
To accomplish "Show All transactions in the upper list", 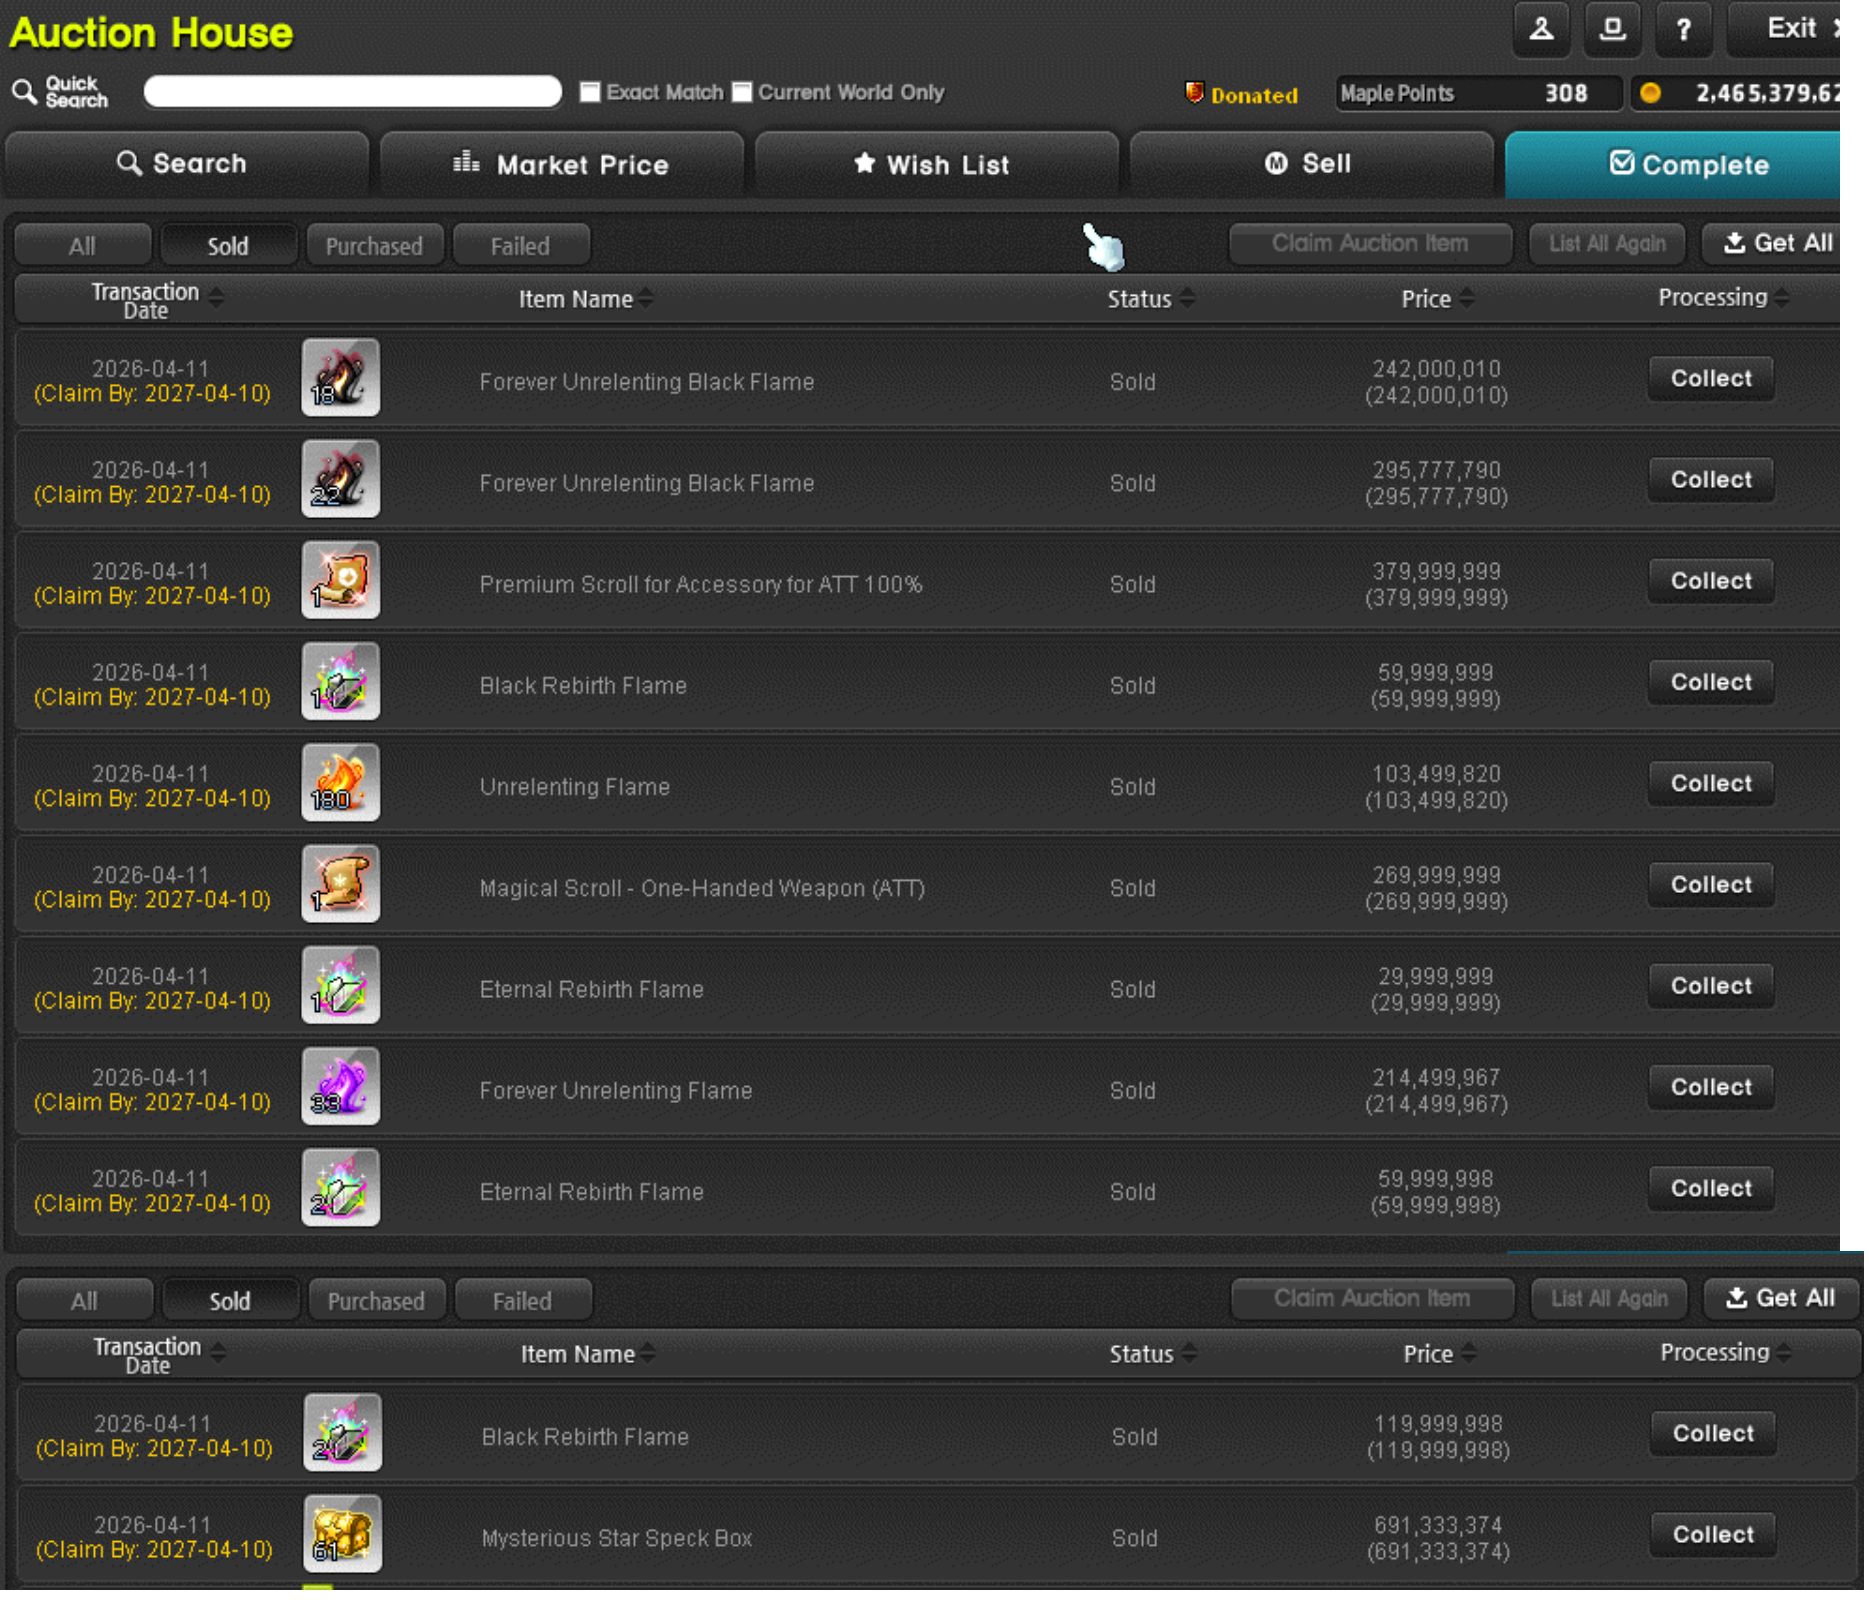I will tap(83, 245).
